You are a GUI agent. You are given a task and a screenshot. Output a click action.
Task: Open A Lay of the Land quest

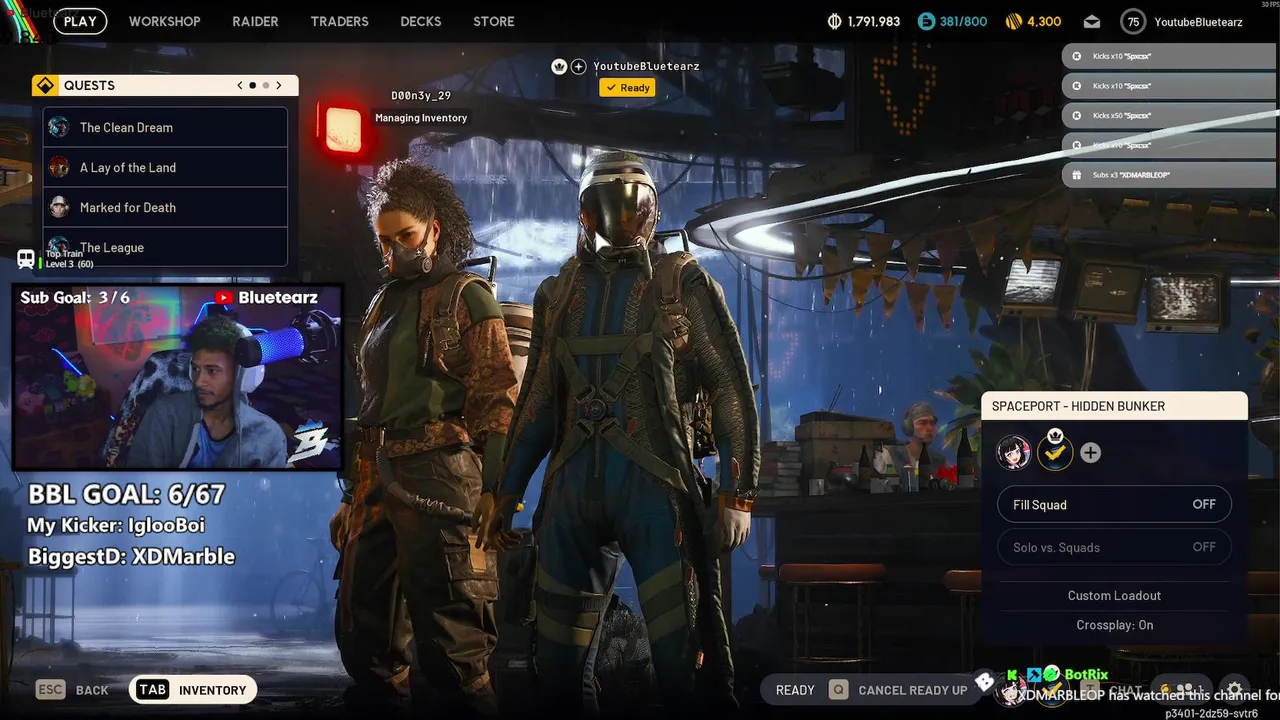[165, 167]
